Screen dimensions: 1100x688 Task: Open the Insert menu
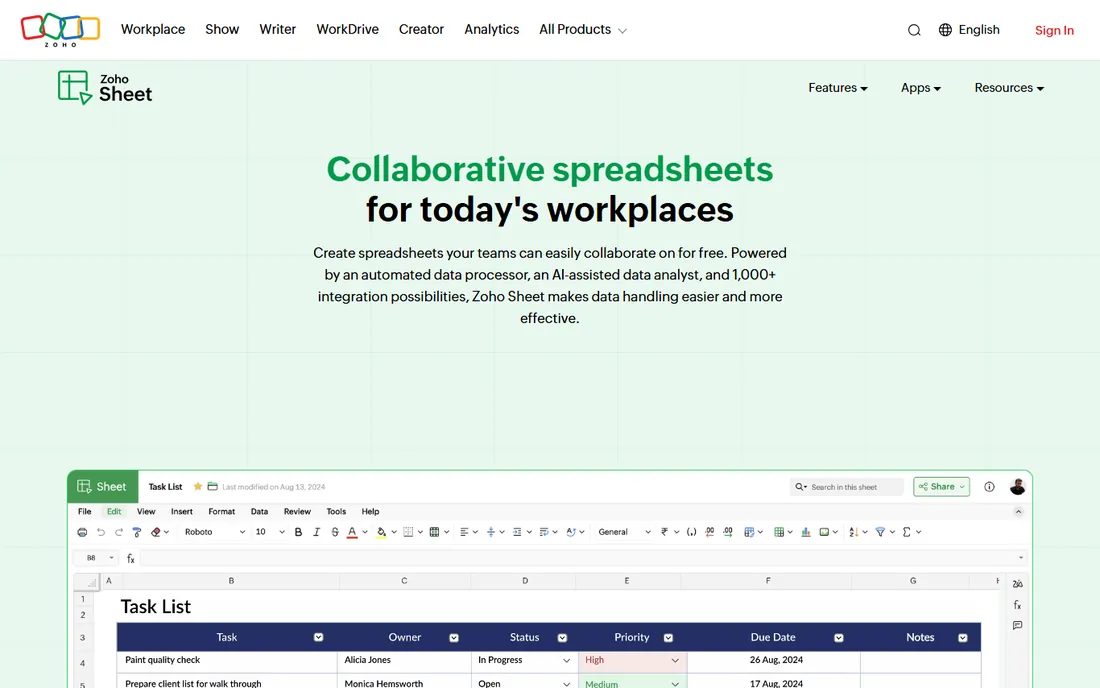pyautogui.click(x=182, y=512)
